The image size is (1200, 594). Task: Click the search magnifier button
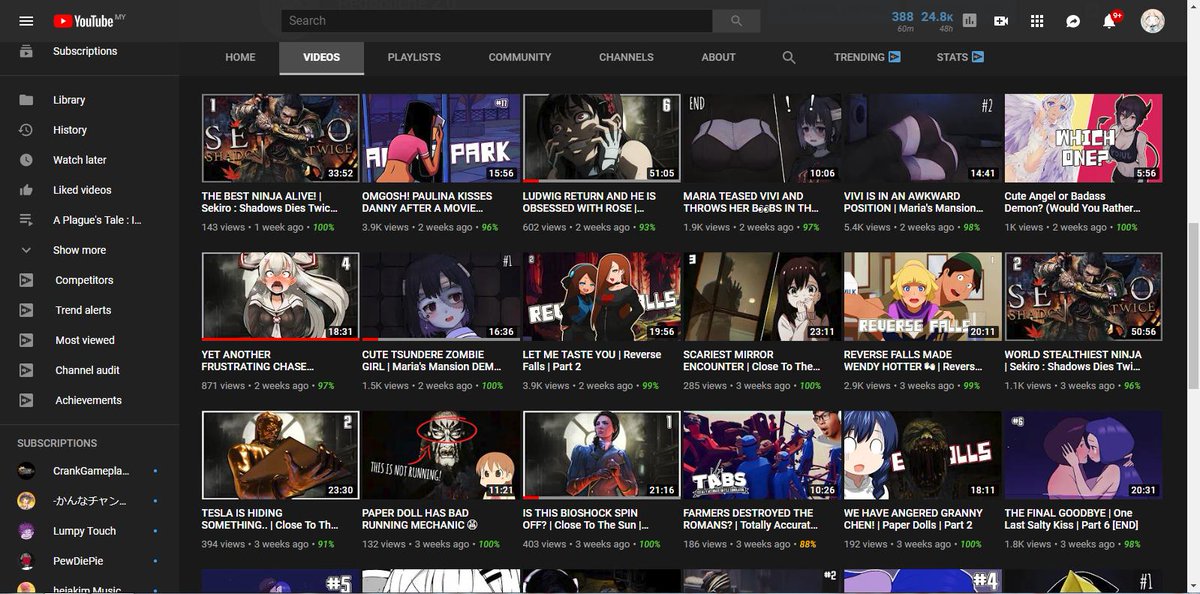click(738, 21)
